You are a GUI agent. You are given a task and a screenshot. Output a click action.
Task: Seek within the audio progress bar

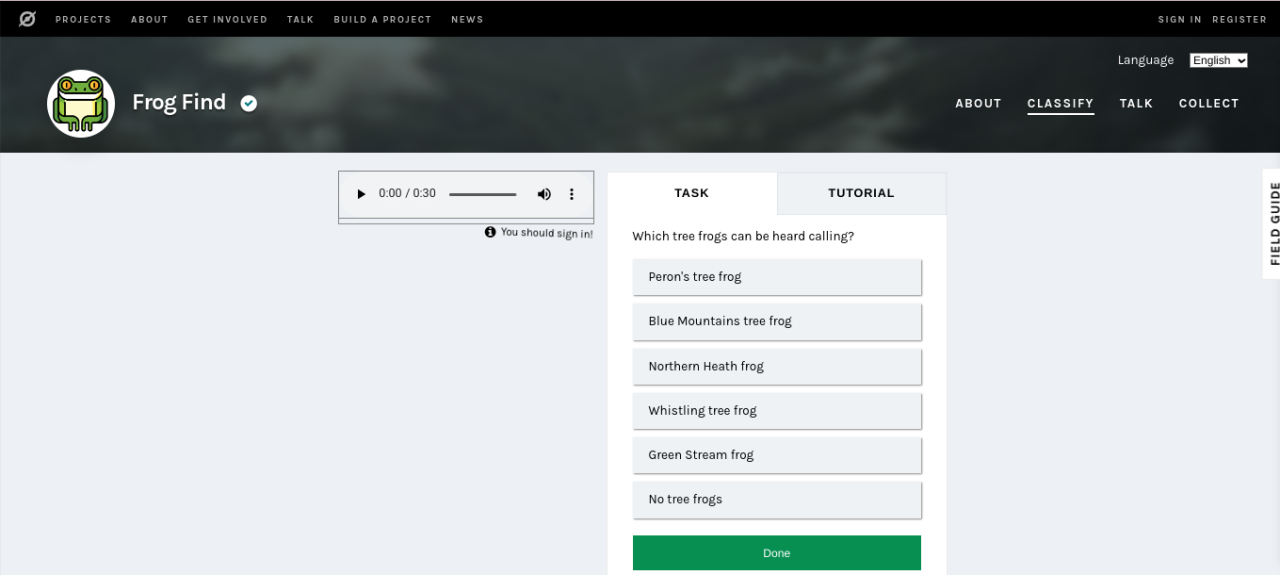pyautogui.click(x=483, y=194)
